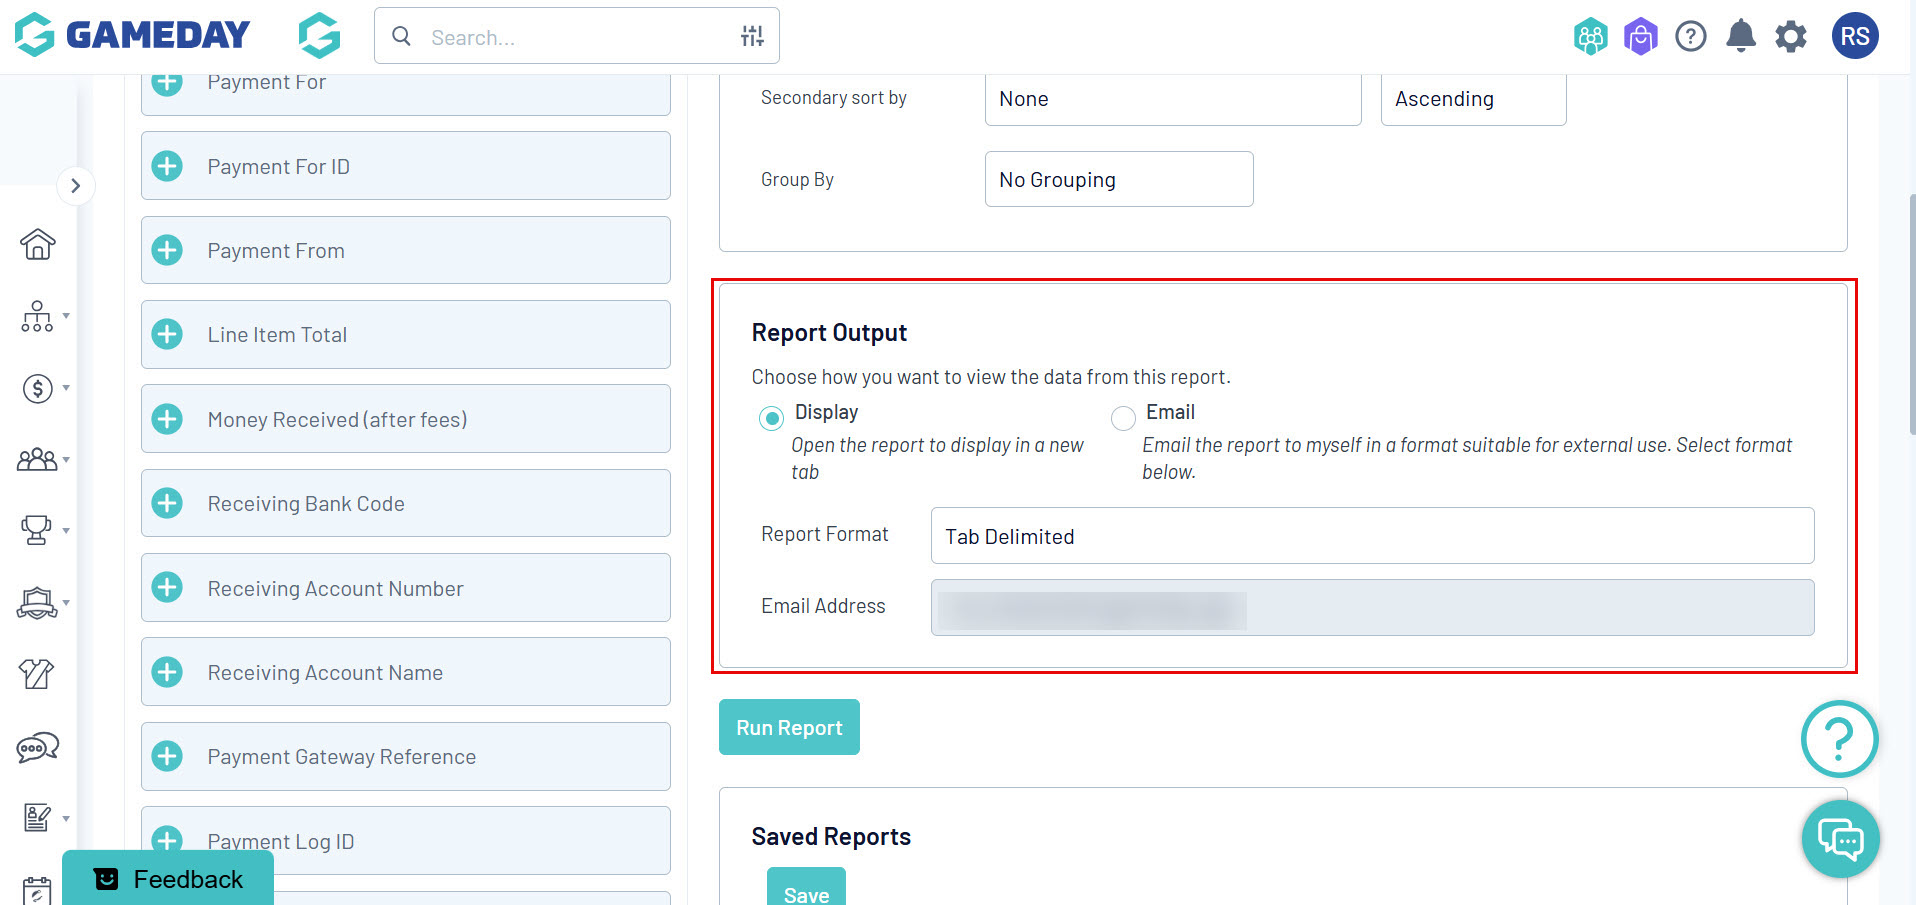1916x905 pixels.
Task: Open the Group By dropdown
Action: 1119,179
